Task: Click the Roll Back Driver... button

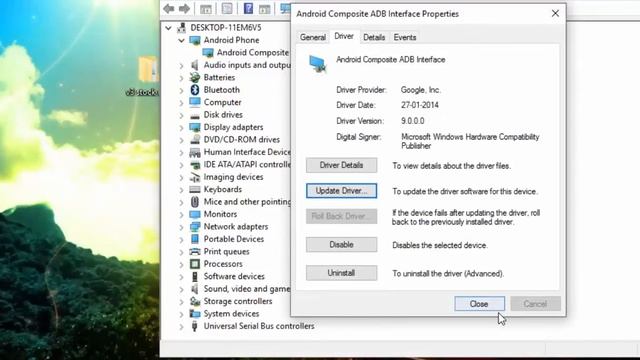Action: [x=341, y=216]
